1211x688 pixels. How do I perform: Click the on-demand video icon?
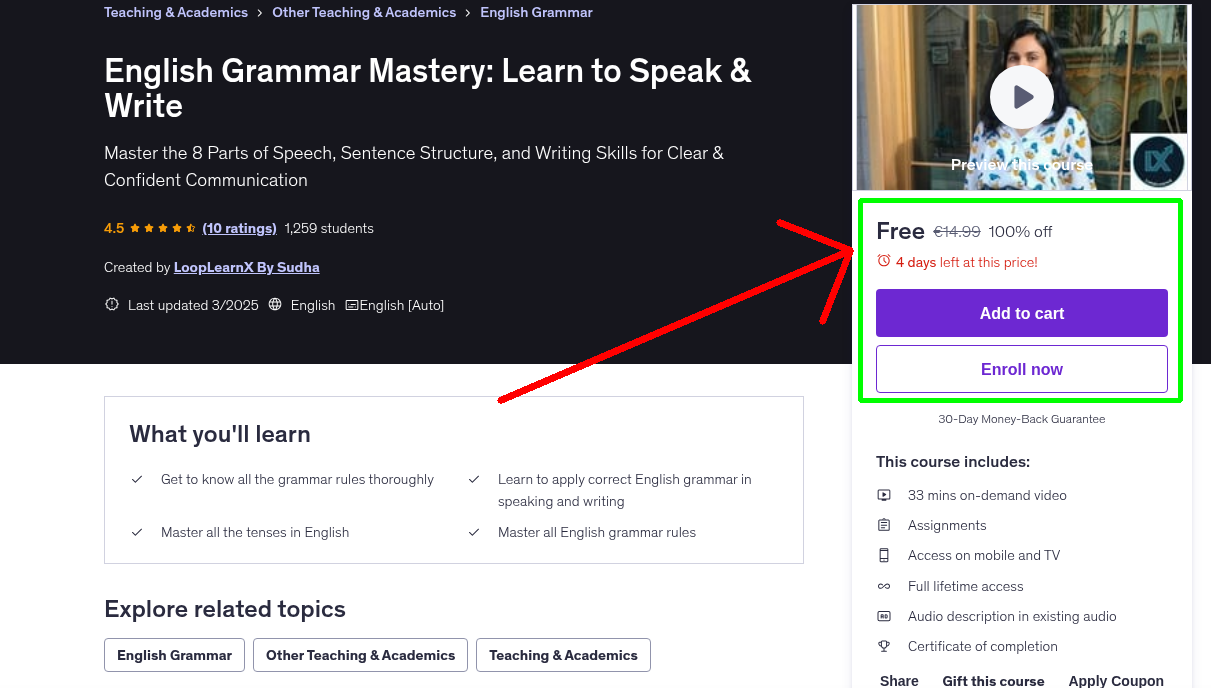pyautogui.click(x=884, y=494)
